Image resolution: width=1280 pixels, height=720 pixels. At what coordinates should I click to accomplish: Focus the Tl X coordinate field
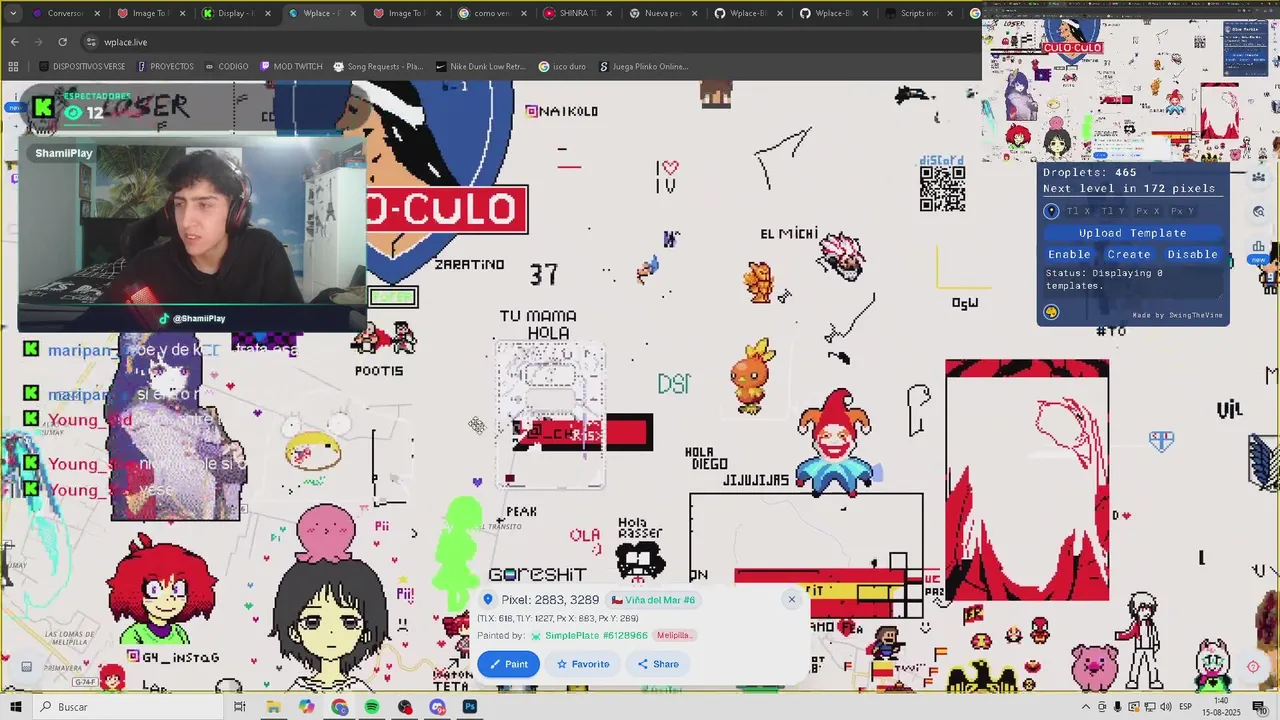tap(1079, 211)
